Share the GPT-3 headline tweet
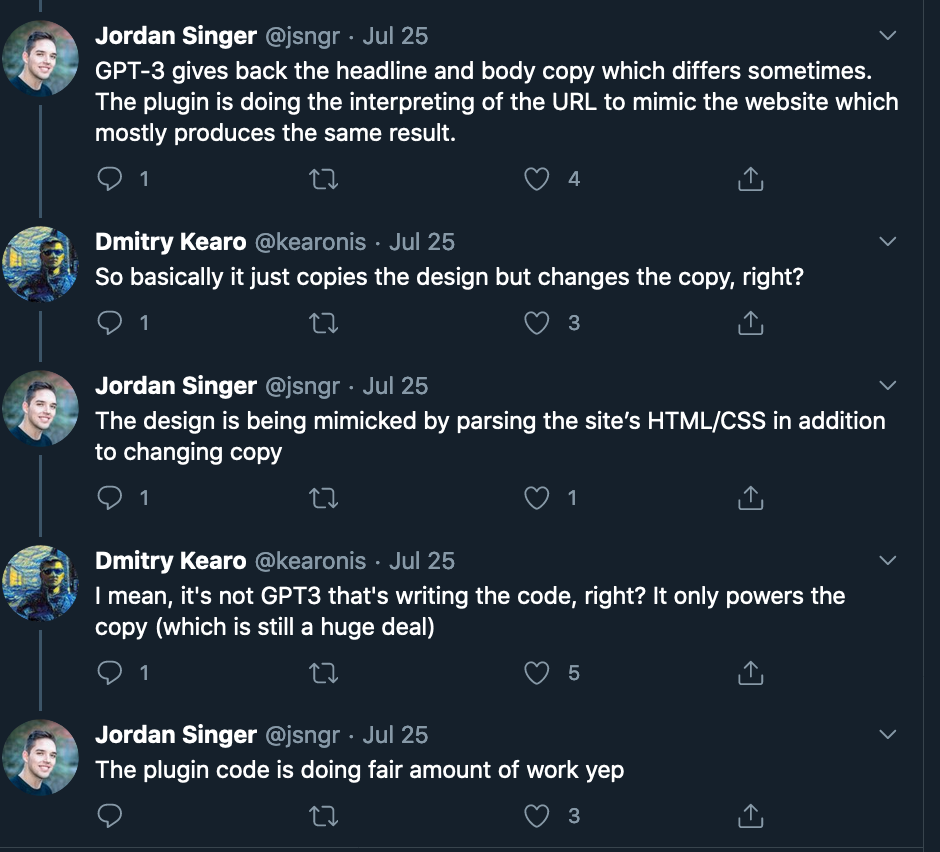The height and width of the screenshot is (852, 940). 750,179
